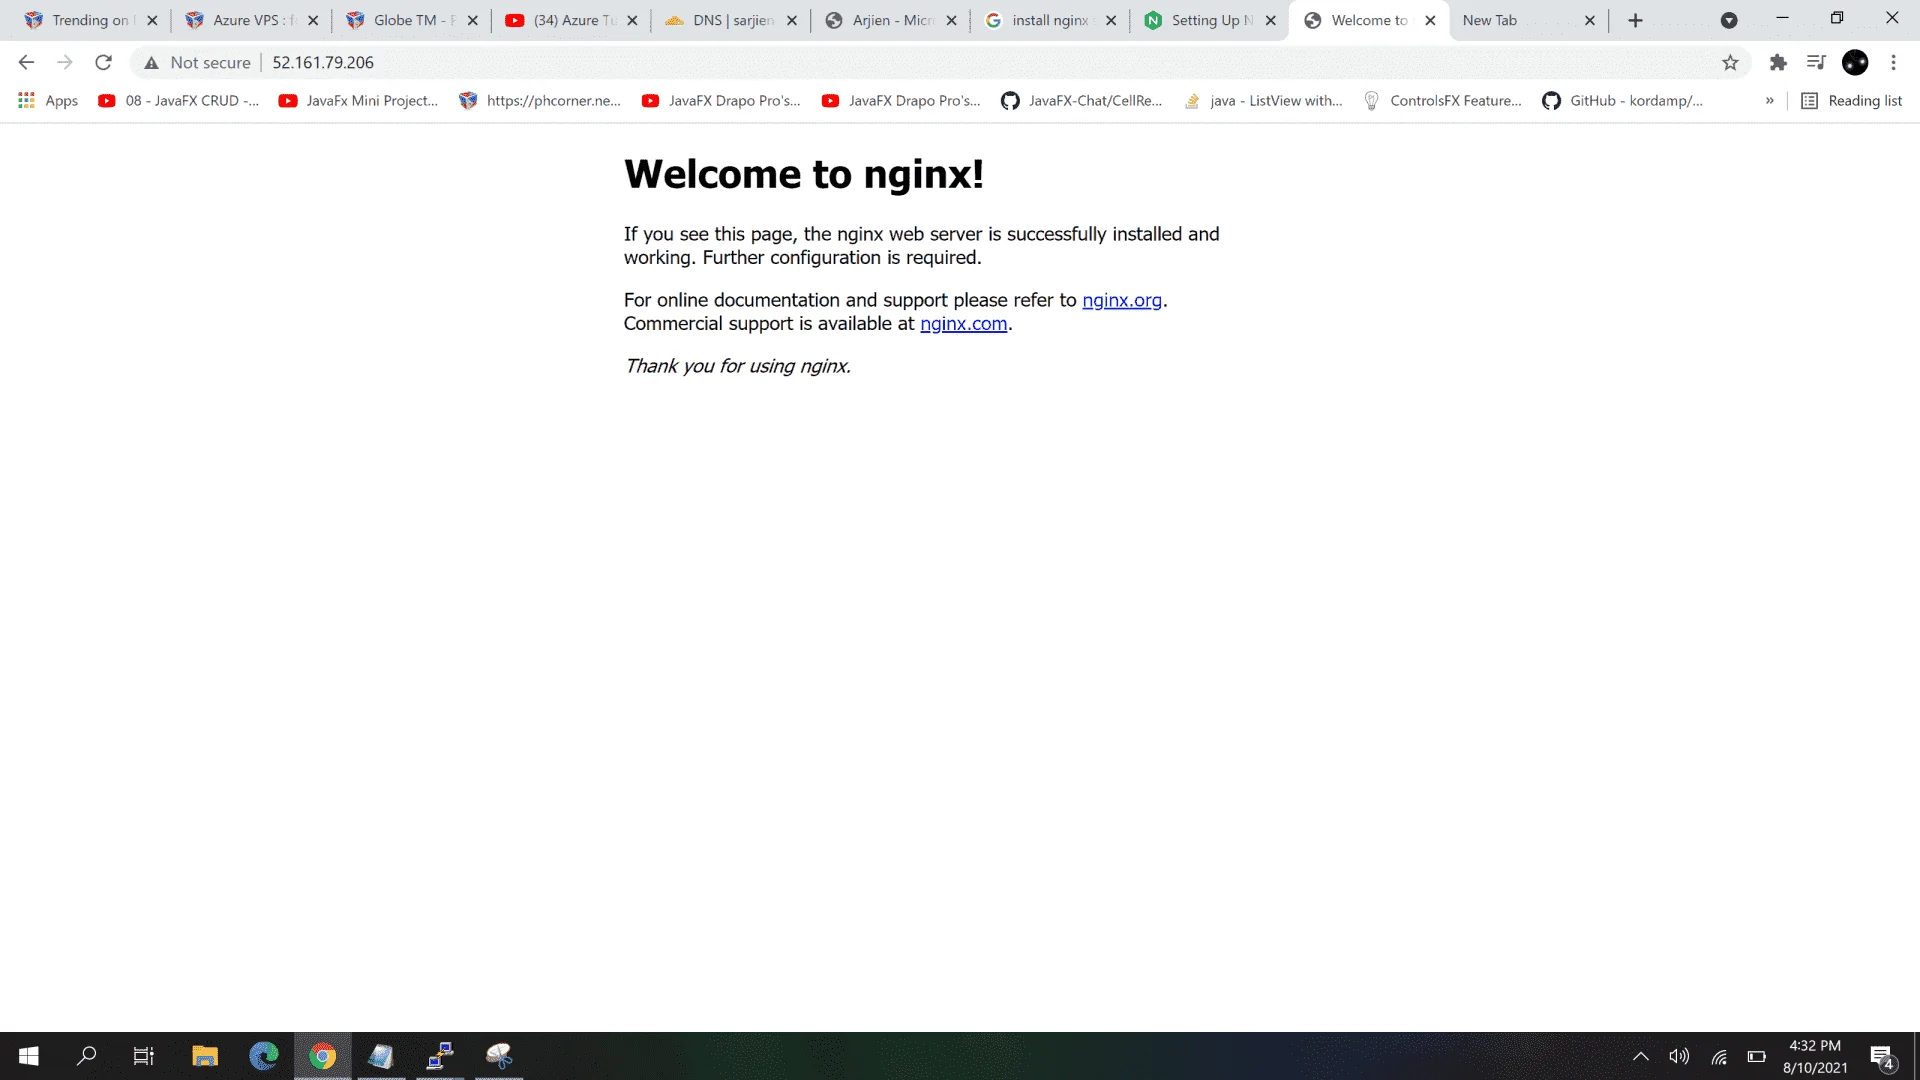Open the GitHub - kordamp/... bookmark
Viewport: 1920px width, 1080px height.
click(x=1622, y=101)
